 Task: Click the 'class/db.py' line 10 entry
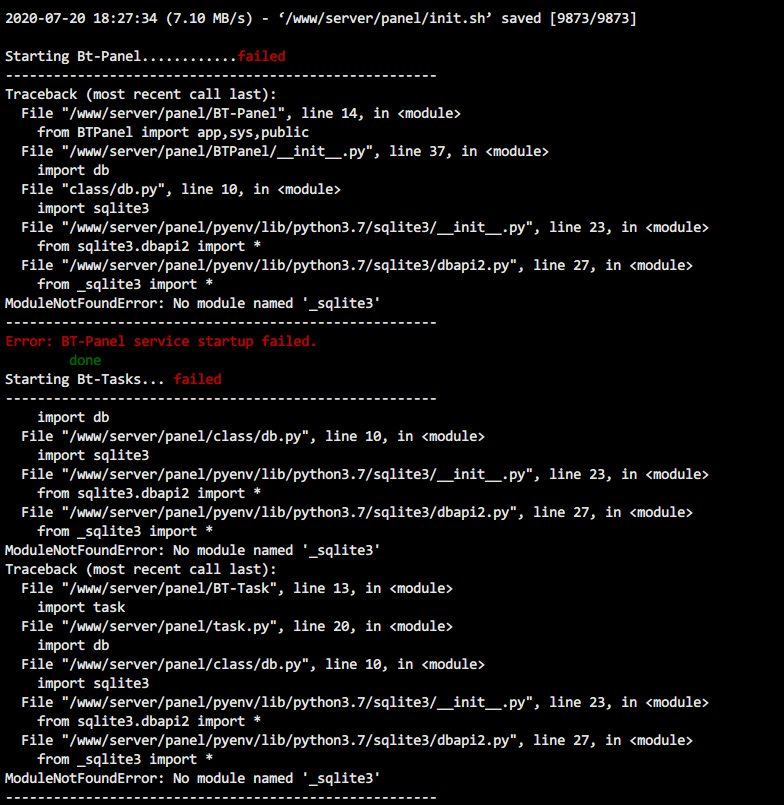coord(181,189)
